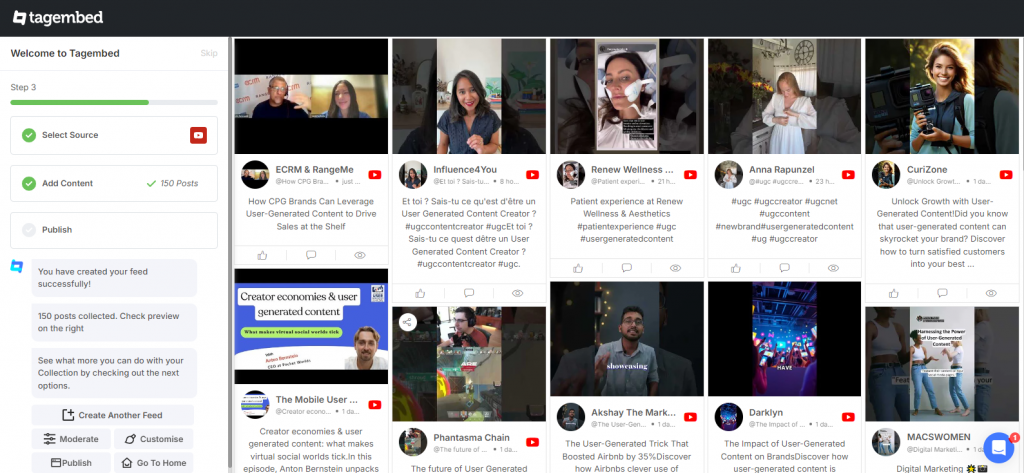Click the share icon on the Phantasma Chain video
Viewport: 1024px width, 473px height.
pyautogui.click(x=408, y=322)
